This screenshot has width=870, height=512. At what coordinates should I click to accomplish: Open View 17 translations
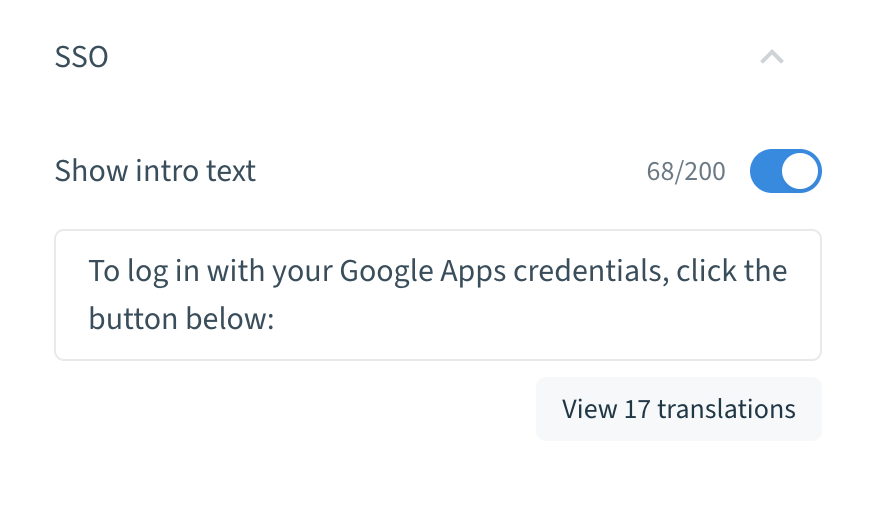point(678,409)
